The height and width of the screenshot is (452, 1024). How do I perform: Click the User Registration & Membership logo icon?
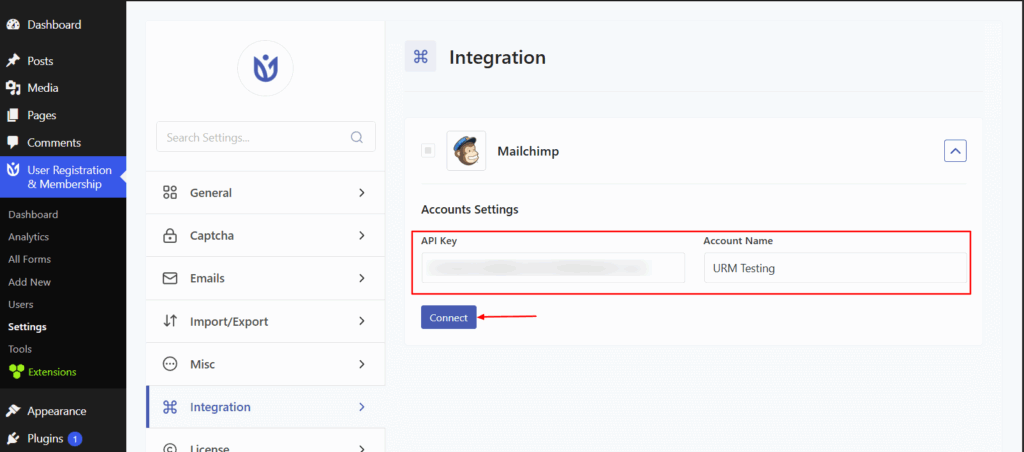click(x=13, y=170)
